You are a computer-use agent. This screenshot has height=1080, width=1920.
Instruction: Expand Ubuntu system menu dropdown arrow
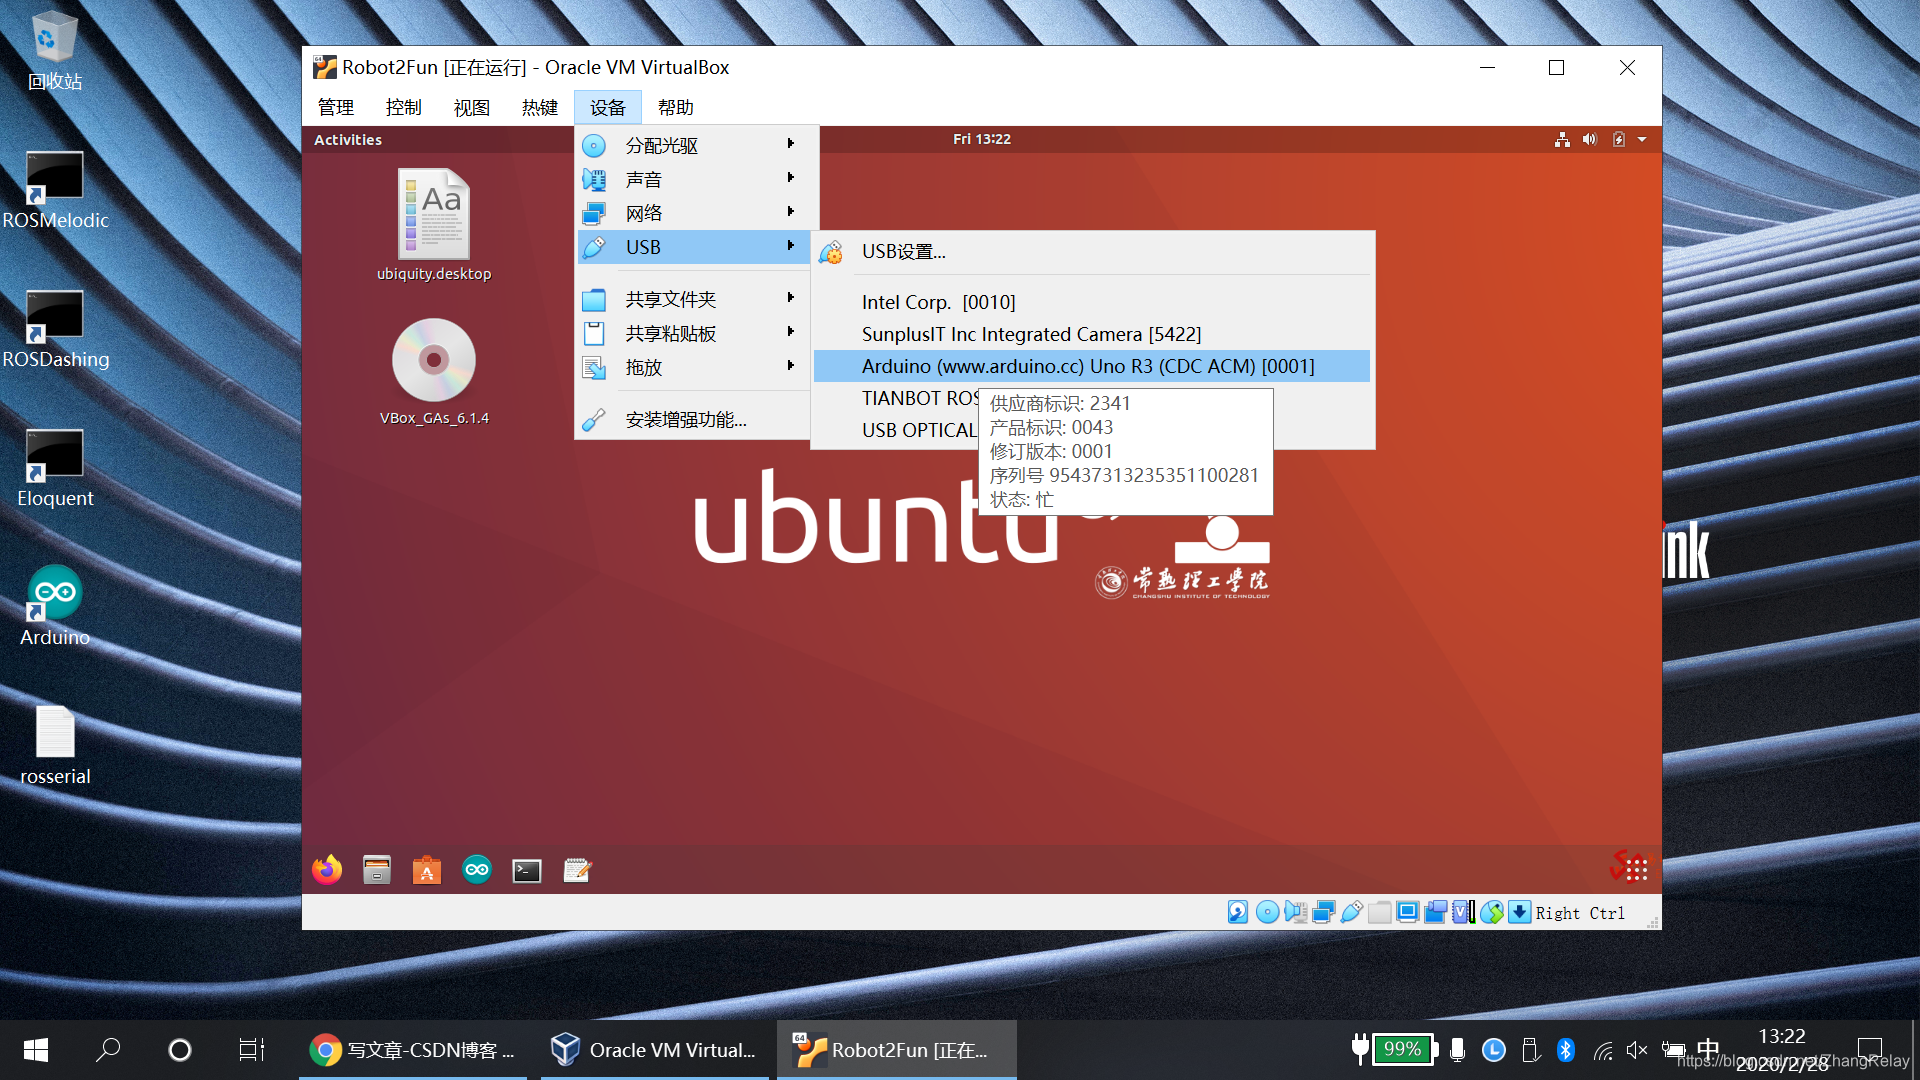[x=1642, y=139]
